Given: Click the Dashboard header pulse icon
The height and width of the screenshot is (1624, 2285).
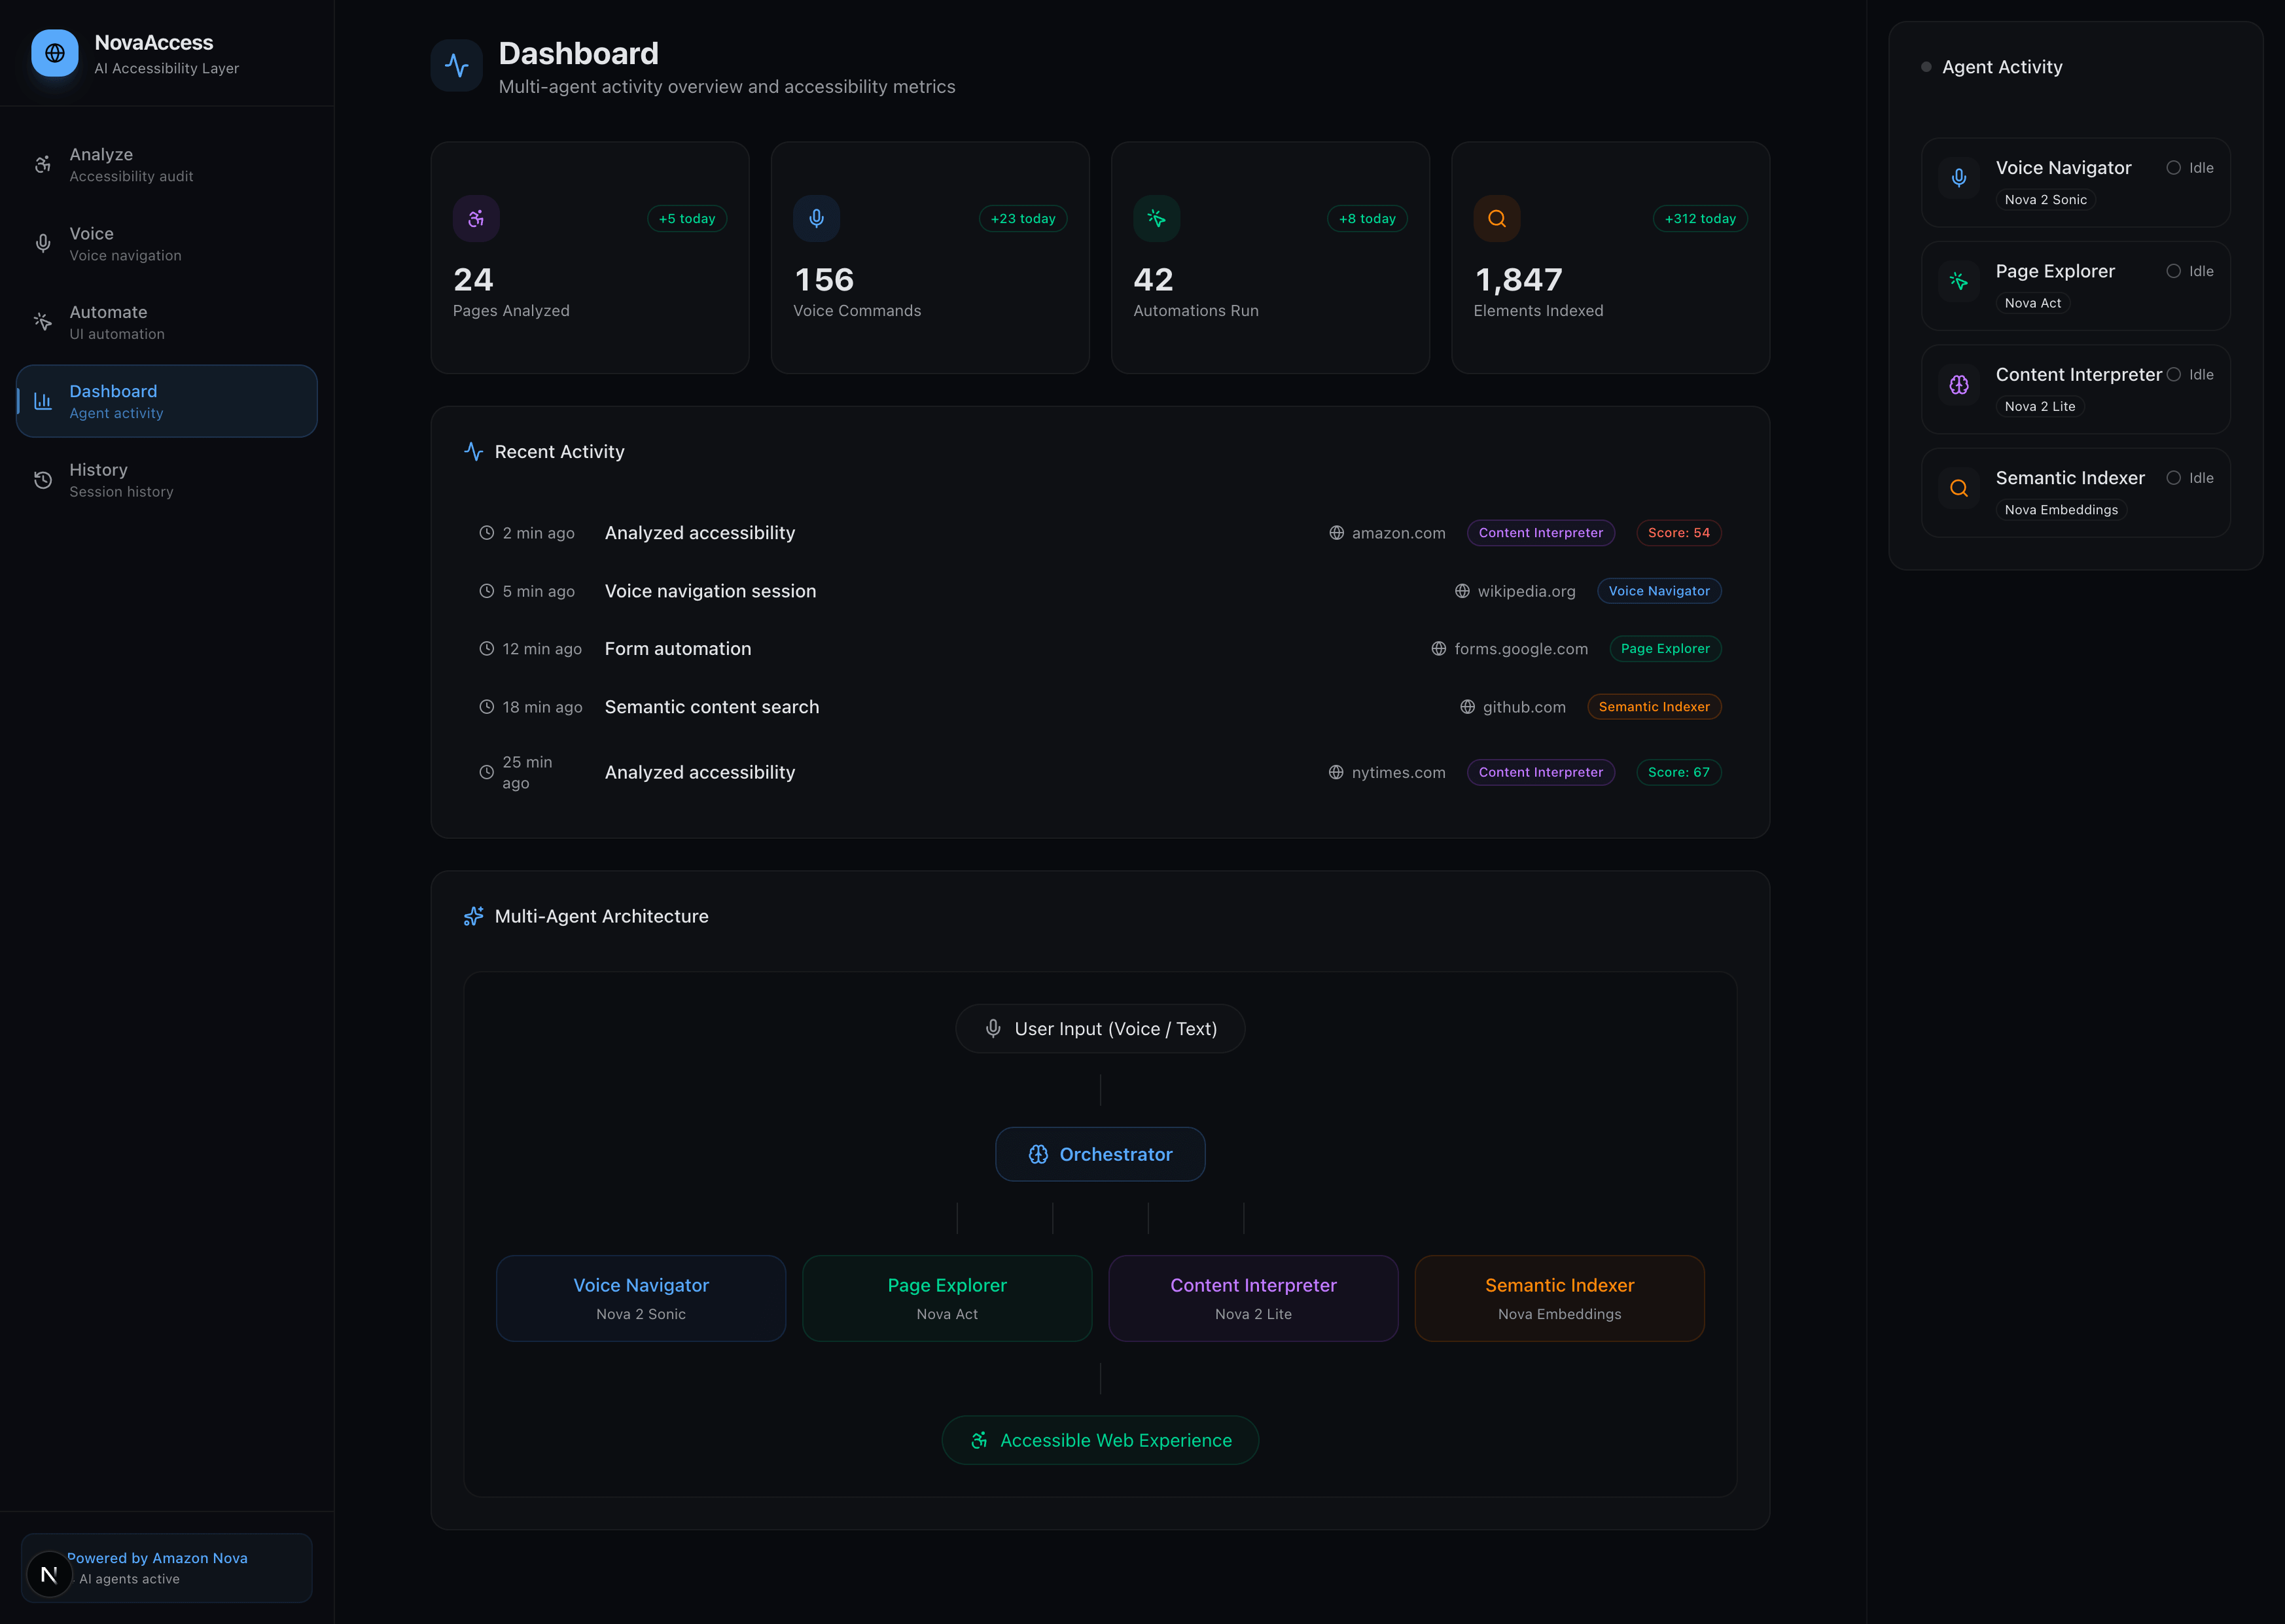Looking at the screenshot, I should [x=457, y=66].
